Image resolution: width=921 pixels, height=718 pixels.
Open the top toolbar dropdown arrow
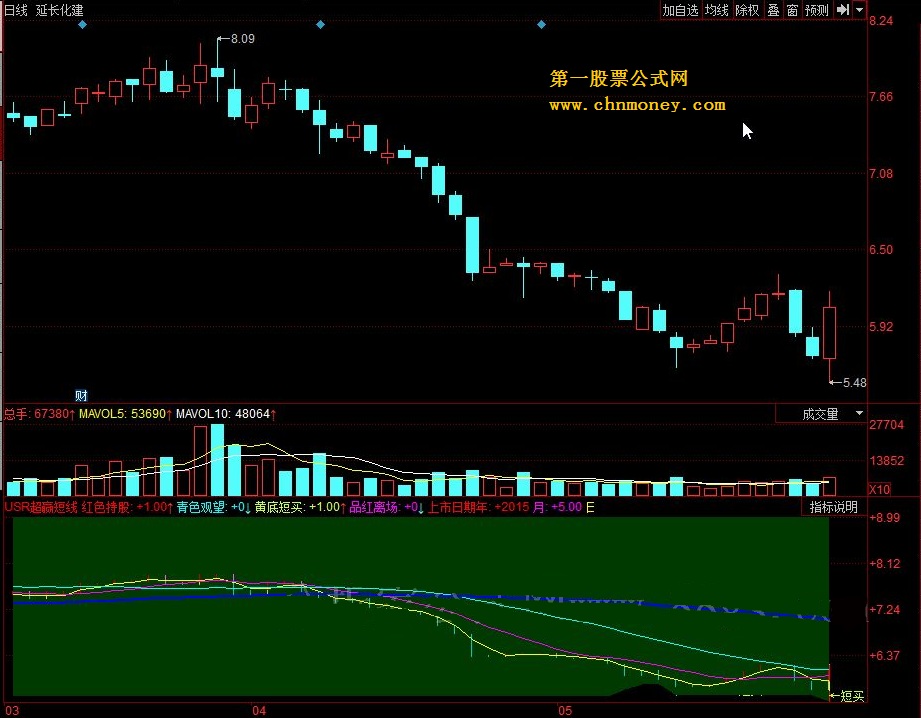[859, 10]
